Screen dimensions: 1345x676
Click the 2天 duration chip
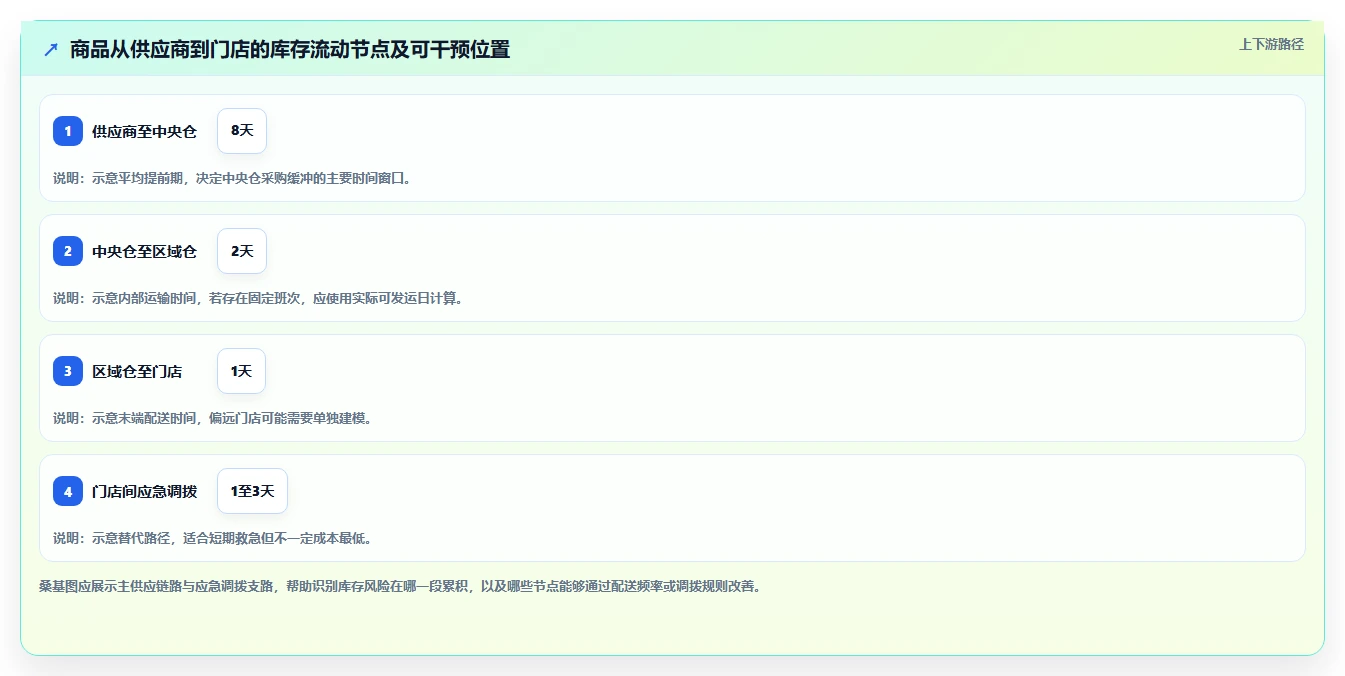[242, 251]
